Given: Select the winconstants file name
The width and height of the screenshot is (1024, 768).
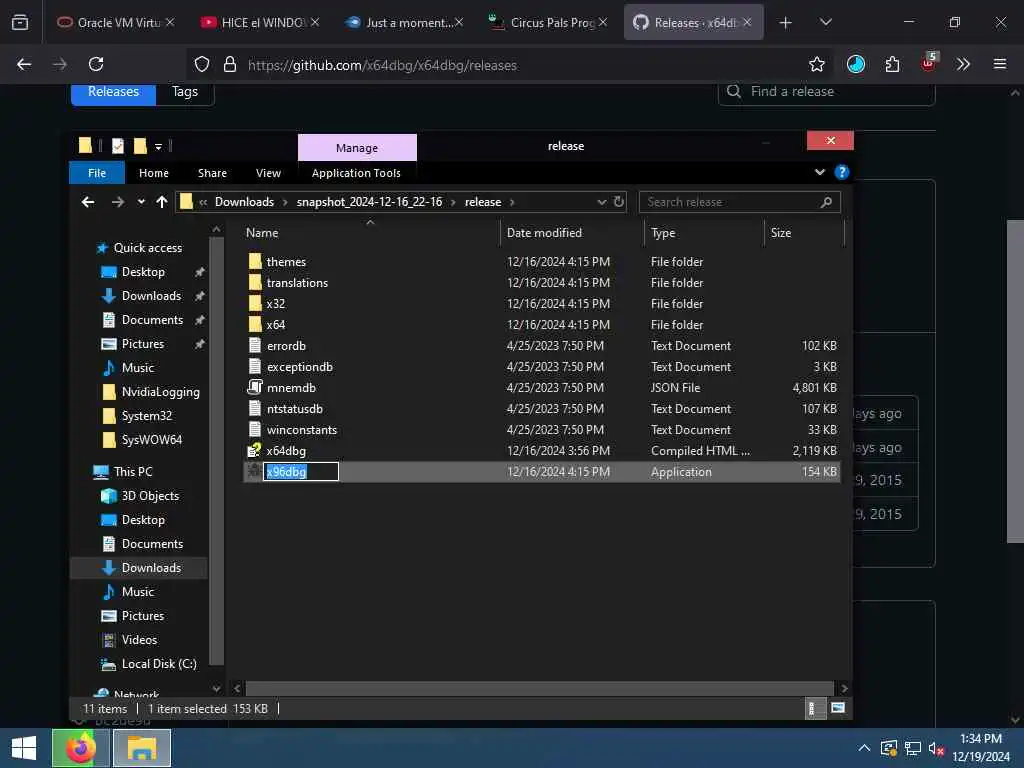Looking at the screenshot, I should click(x=302, y=430).
